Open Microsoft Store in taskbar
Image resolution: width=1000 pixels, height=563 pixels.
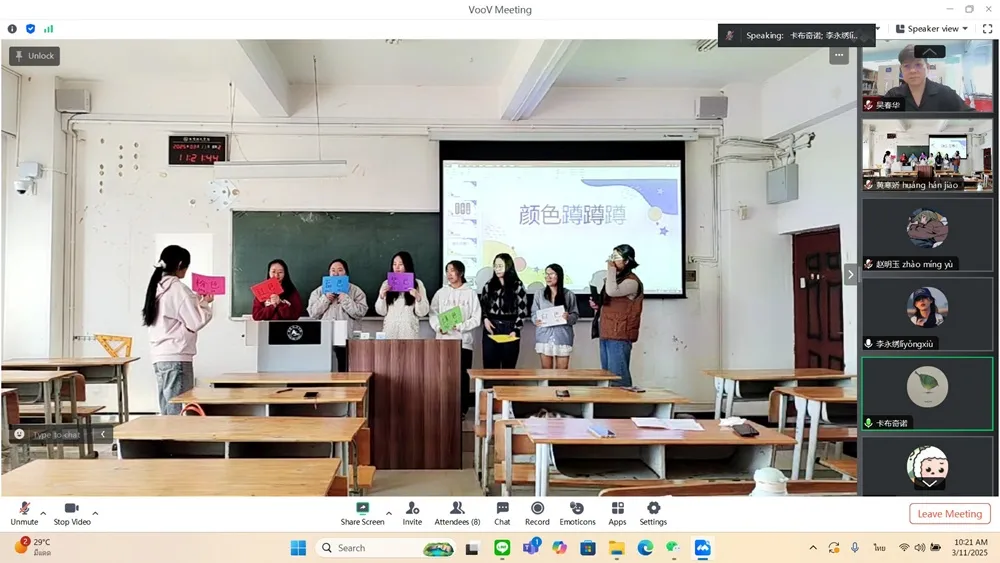588,548
